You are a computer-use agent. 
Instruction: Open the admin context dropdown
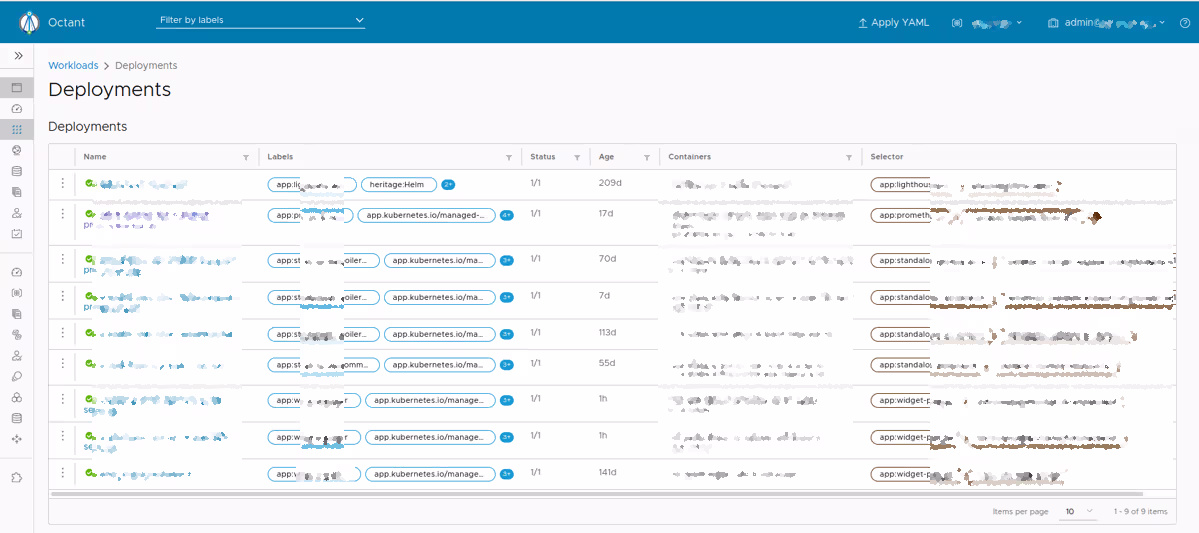pyautogui.click(x=1107, y=22)
